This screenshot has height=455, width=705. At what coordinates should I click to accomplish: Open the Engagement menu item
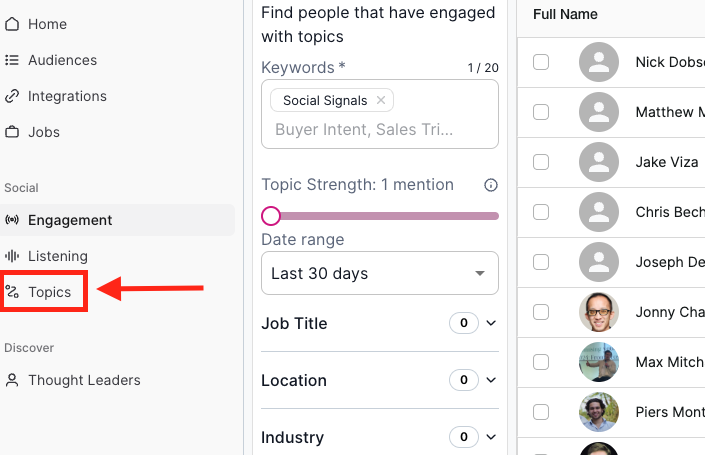pos(70,220)
